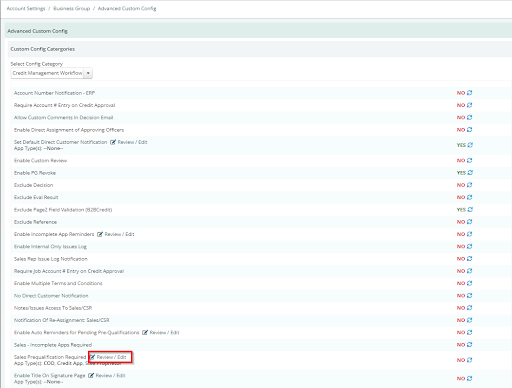Viewport: 512px width, 388px height.
Task: Toggle Notification Of Re-Assignment Sales/CSR icon
Action: (x=469, y=320)
